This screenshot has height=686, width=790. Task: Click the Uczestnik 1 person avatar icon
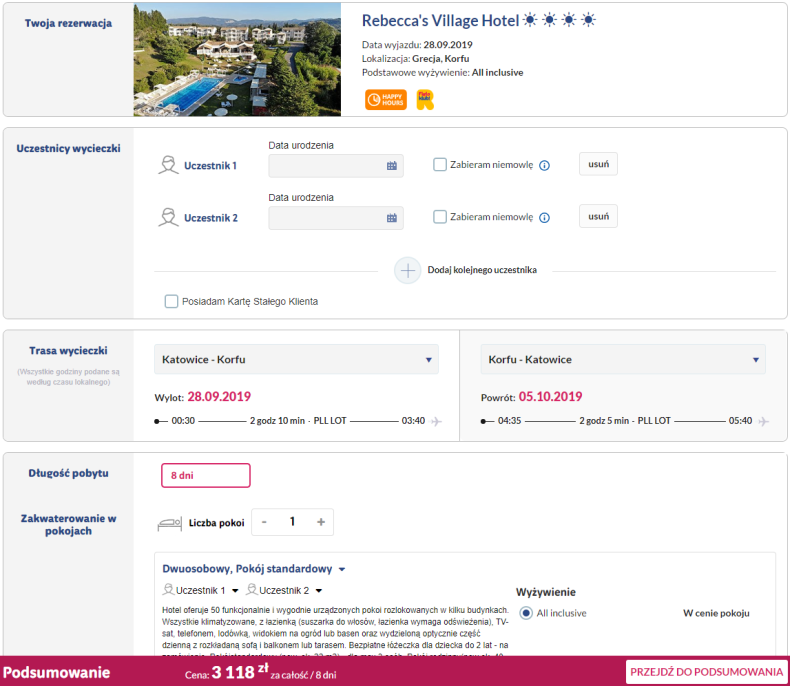pyautogui.click(x=168, y=165)
